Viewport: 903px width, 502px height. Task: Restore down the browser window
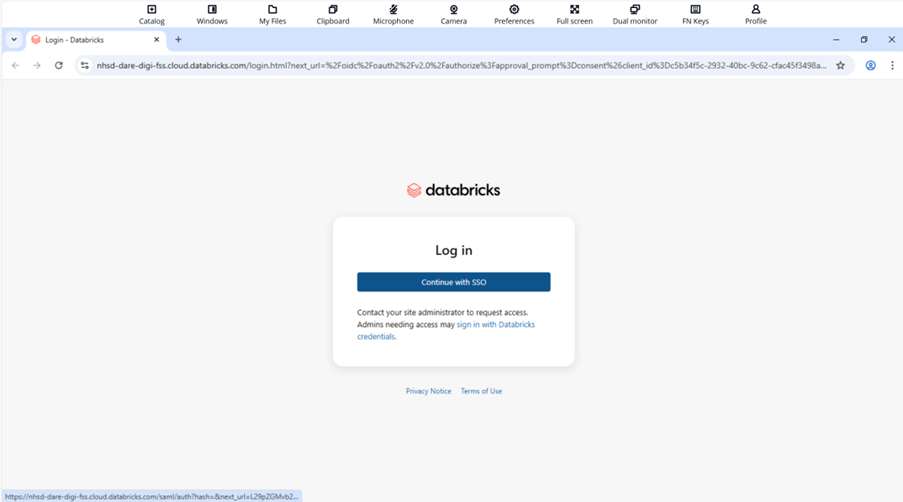coord(864,40)
